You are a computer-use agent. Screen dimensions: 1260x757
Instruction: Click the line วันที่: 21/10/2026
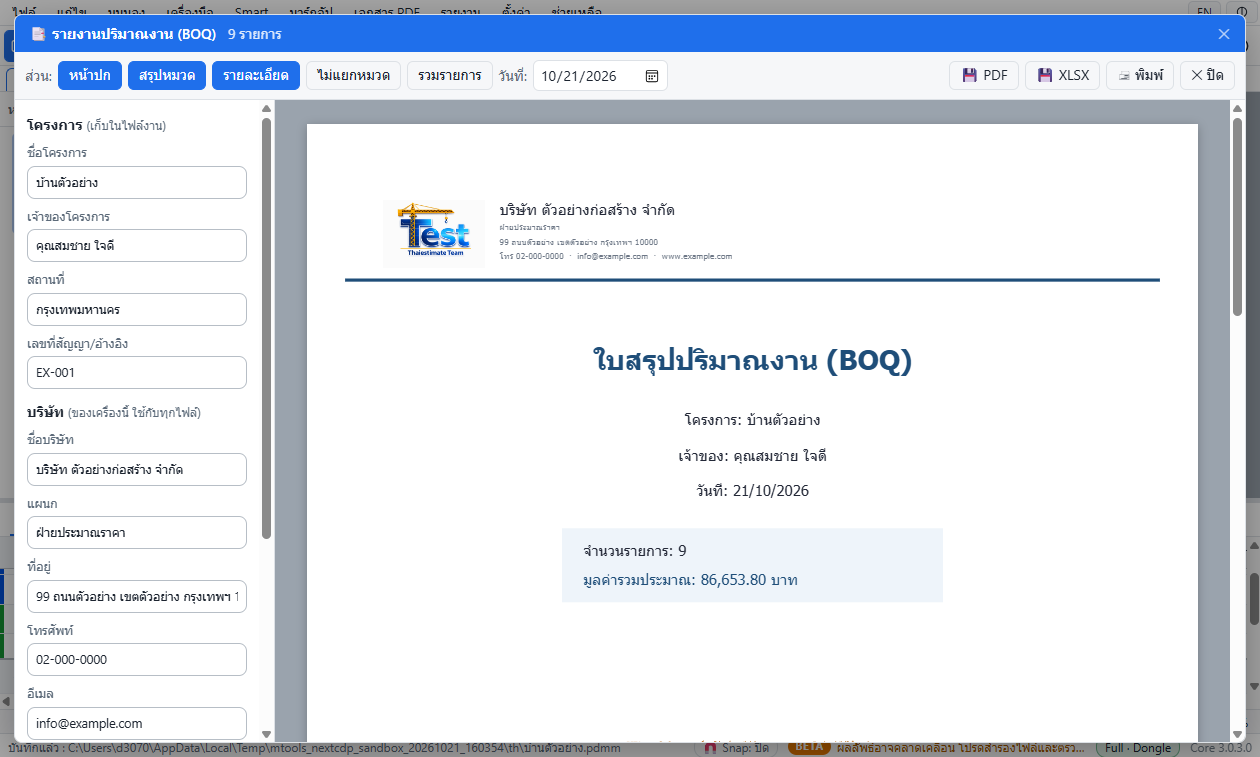tap(752, 491)
